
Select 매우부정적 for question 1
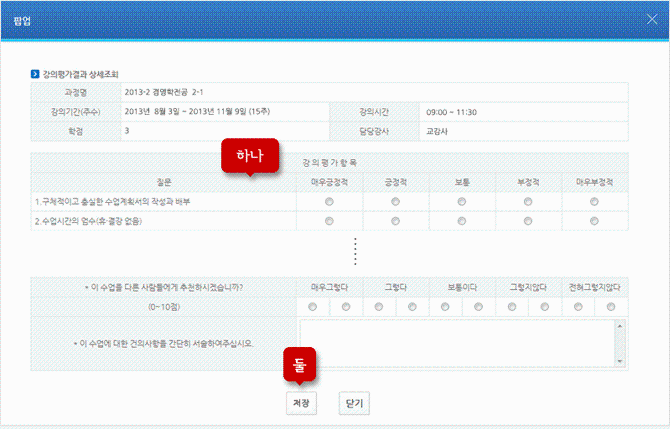tap(595, 202)
